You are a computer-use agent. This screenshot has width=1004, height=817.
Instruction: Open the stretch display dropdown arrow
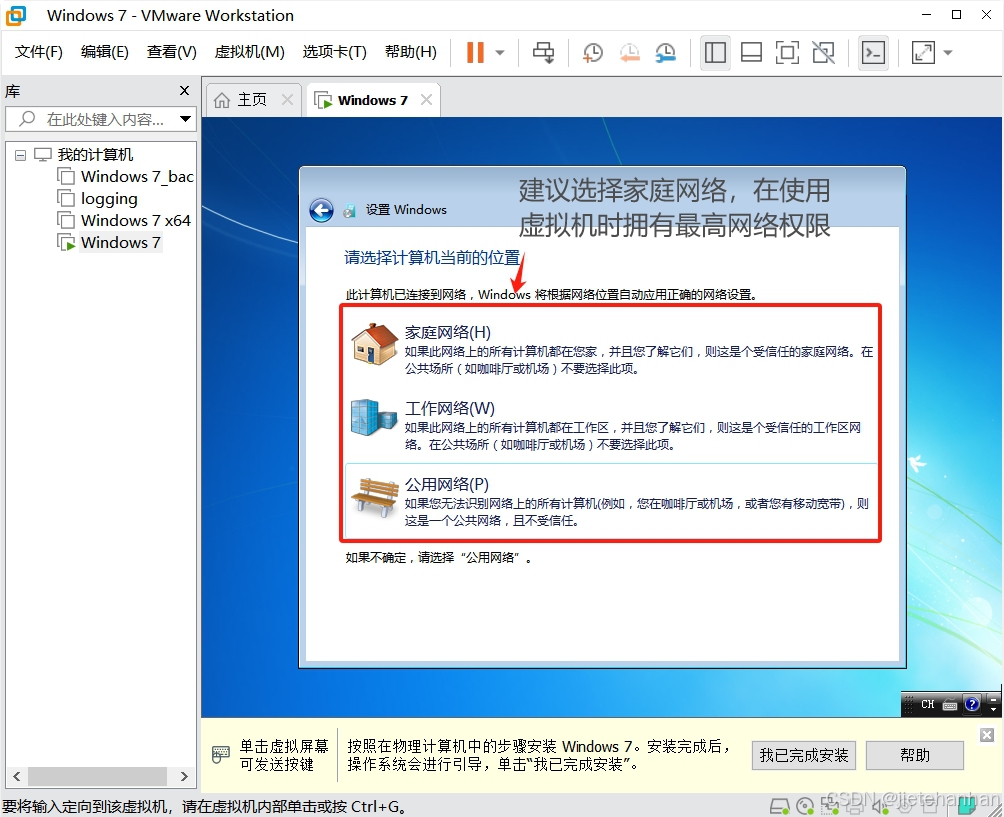click(x=948, y=53)
